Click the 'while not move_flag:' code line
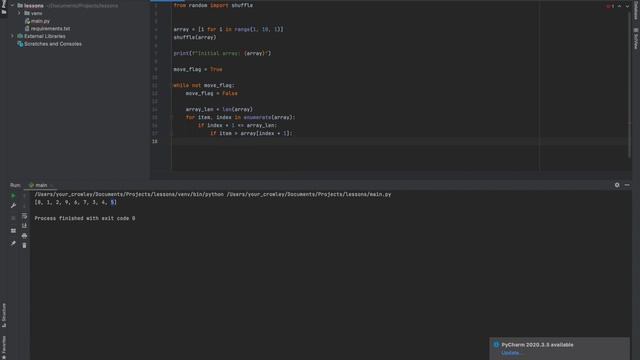640x360 pixels. [x=204, y=85]
